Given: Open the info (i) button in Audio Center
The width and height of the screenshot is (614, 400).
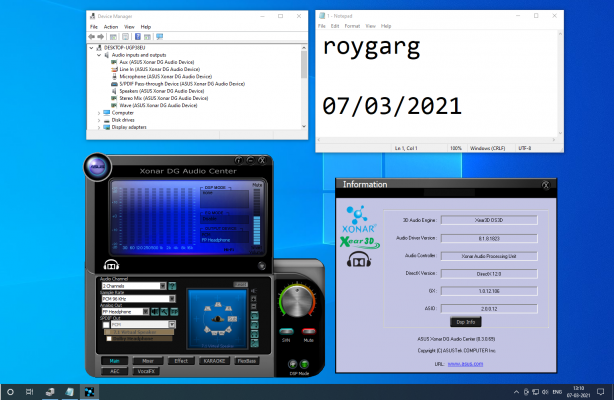Looking at the screenshot, I should click(x=238, y=160).
